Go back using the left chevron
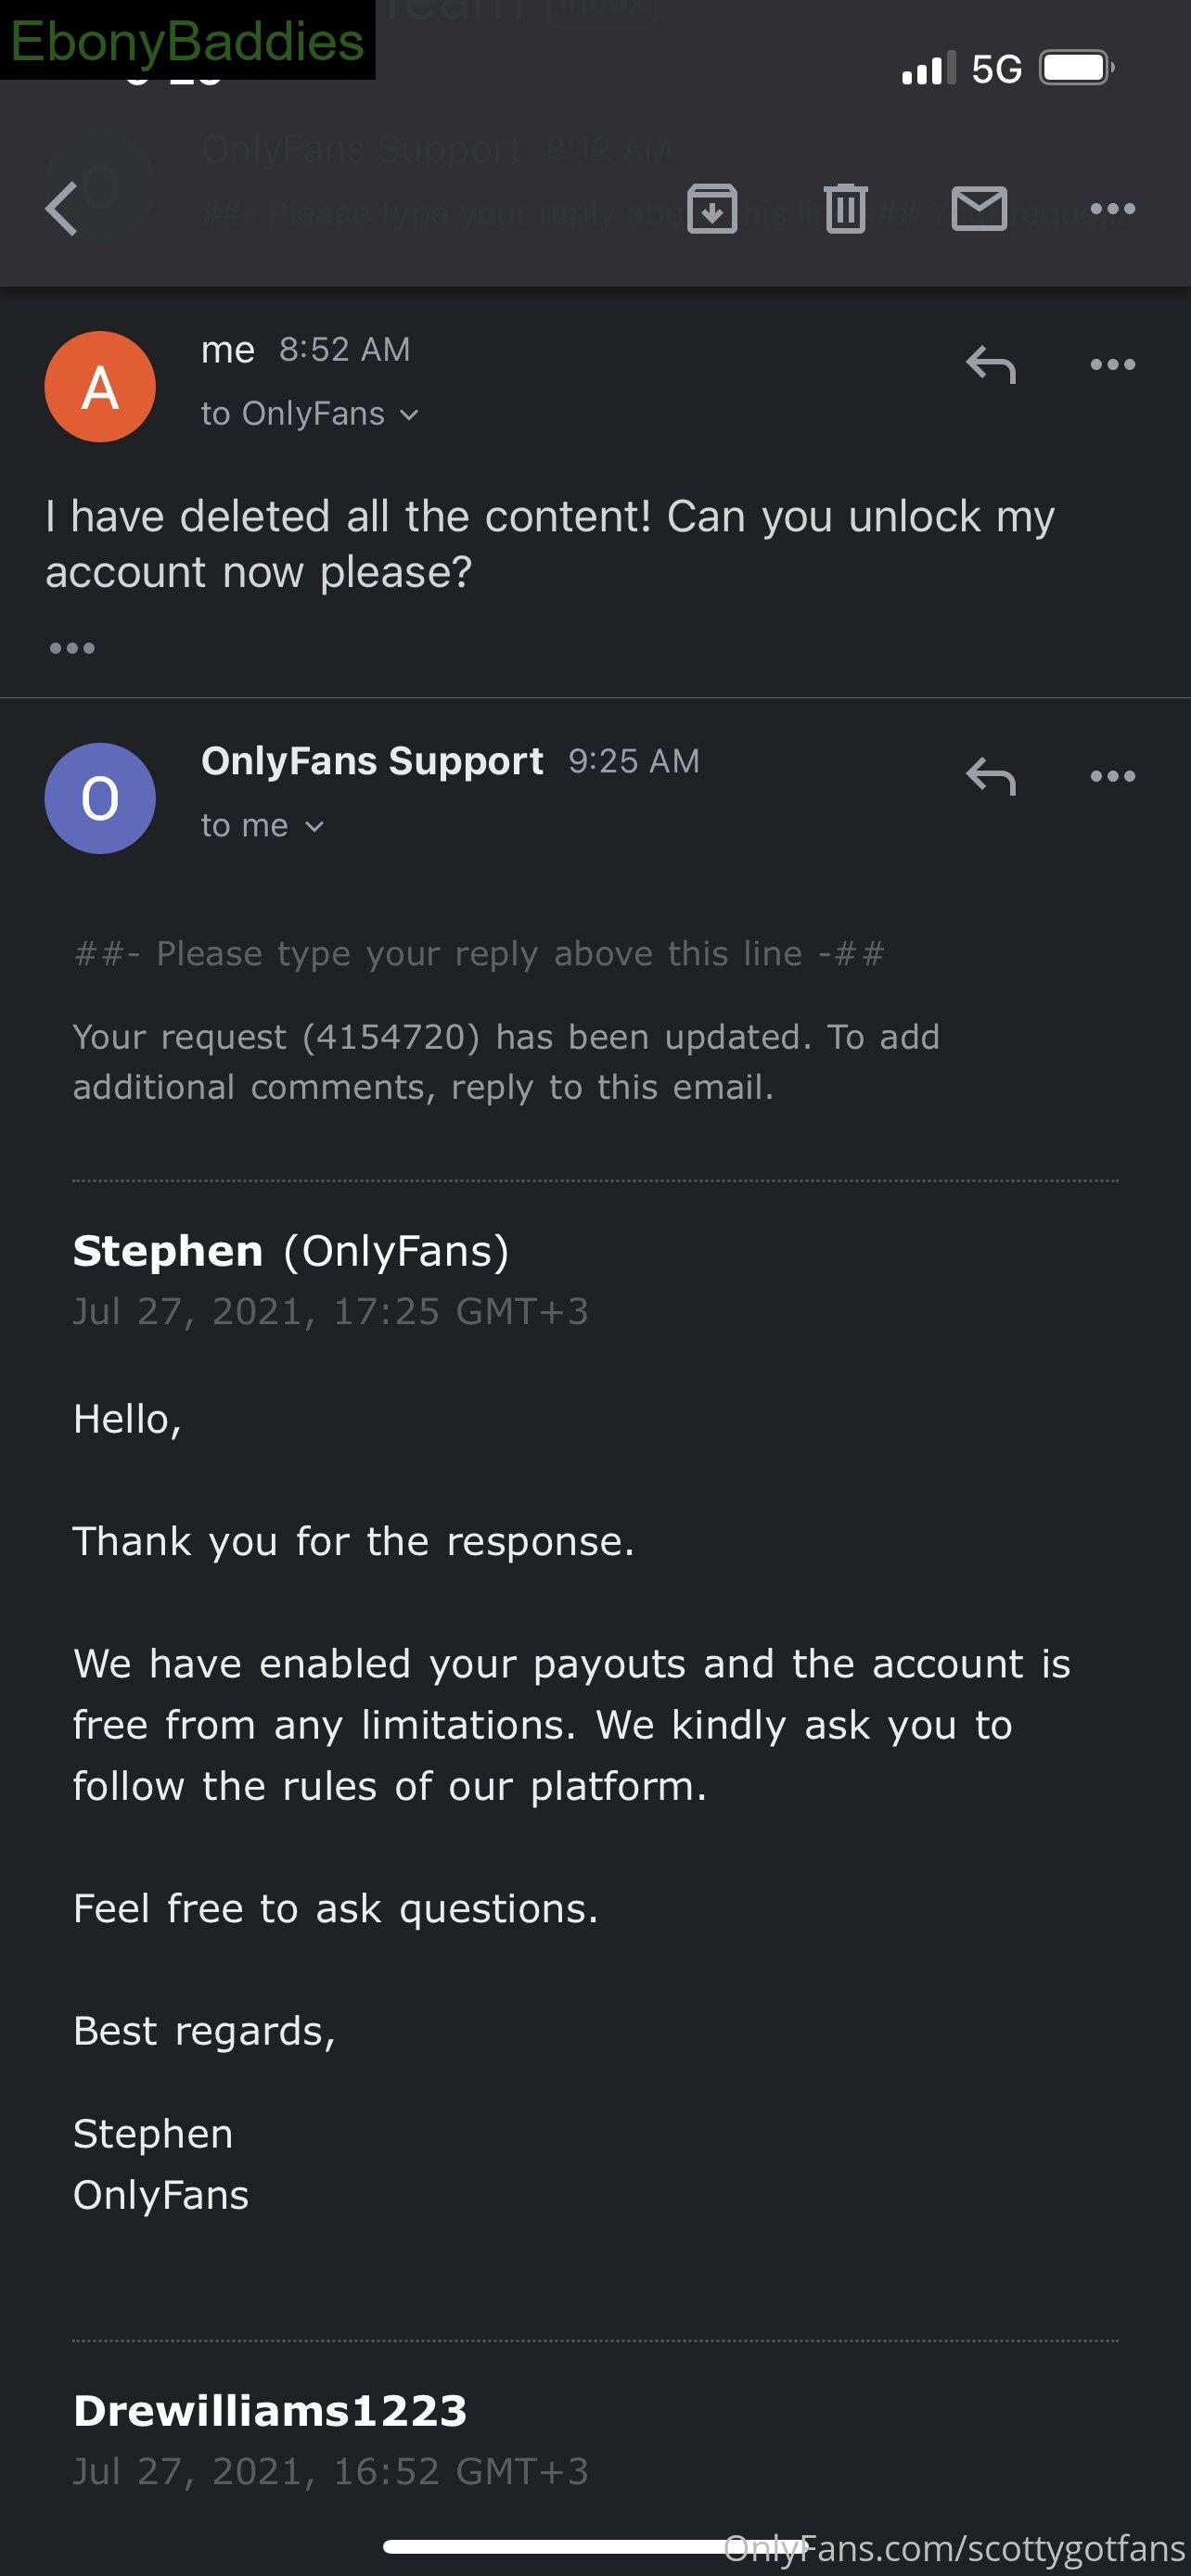 [62, 209]
